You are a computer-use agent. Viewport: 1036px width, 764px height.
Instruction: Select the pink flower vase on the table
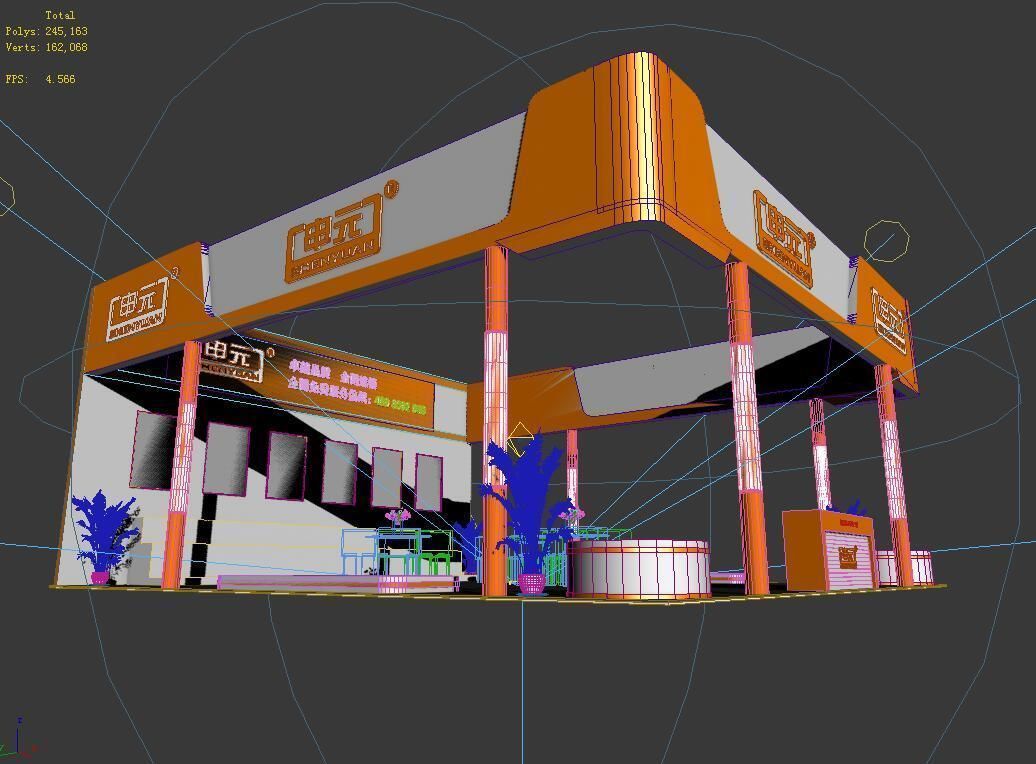(x=398, y=519)
